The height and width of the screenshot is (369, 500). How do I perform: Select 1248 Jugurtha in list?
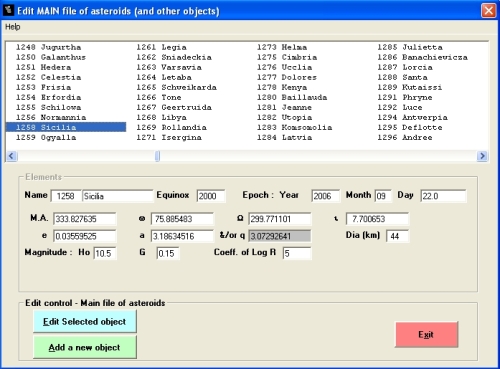pos(49,47)
